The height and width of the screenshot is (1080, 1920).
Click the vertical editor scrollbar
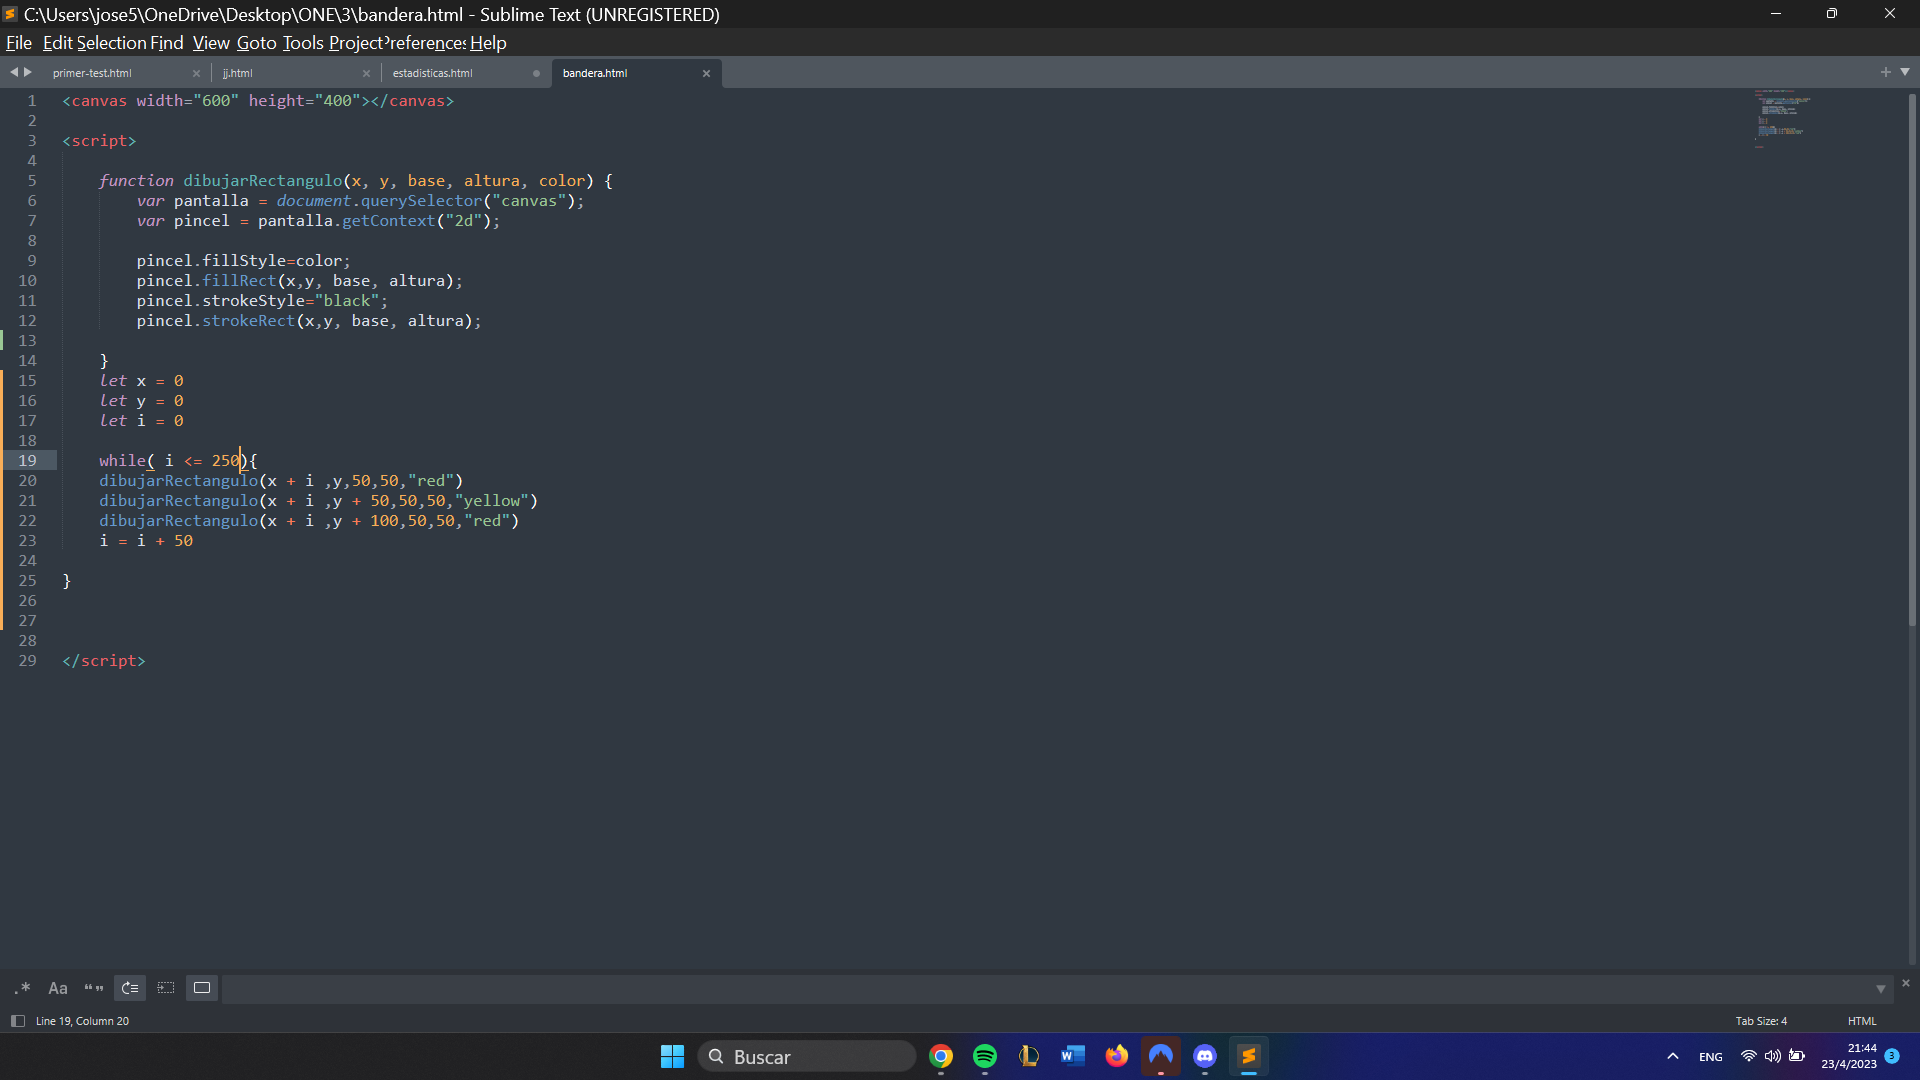point(1912,360)
